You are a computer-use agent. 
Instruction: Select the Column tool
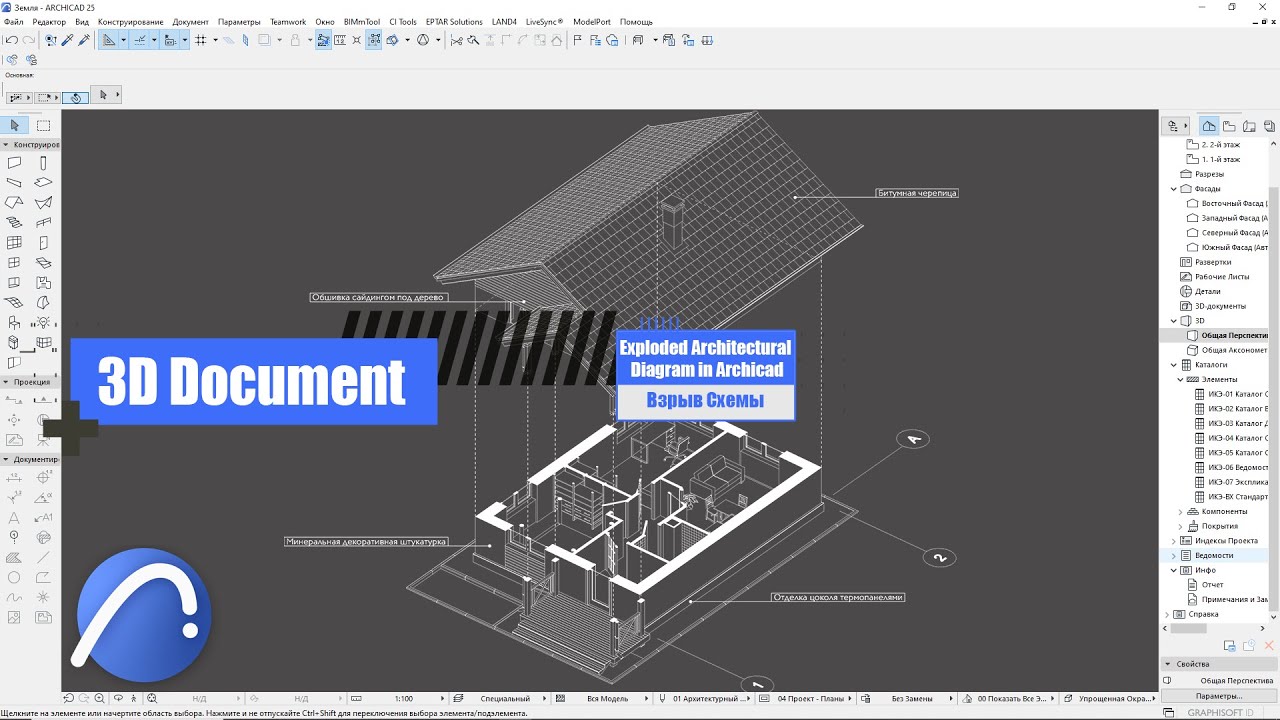tap(43, 163)
